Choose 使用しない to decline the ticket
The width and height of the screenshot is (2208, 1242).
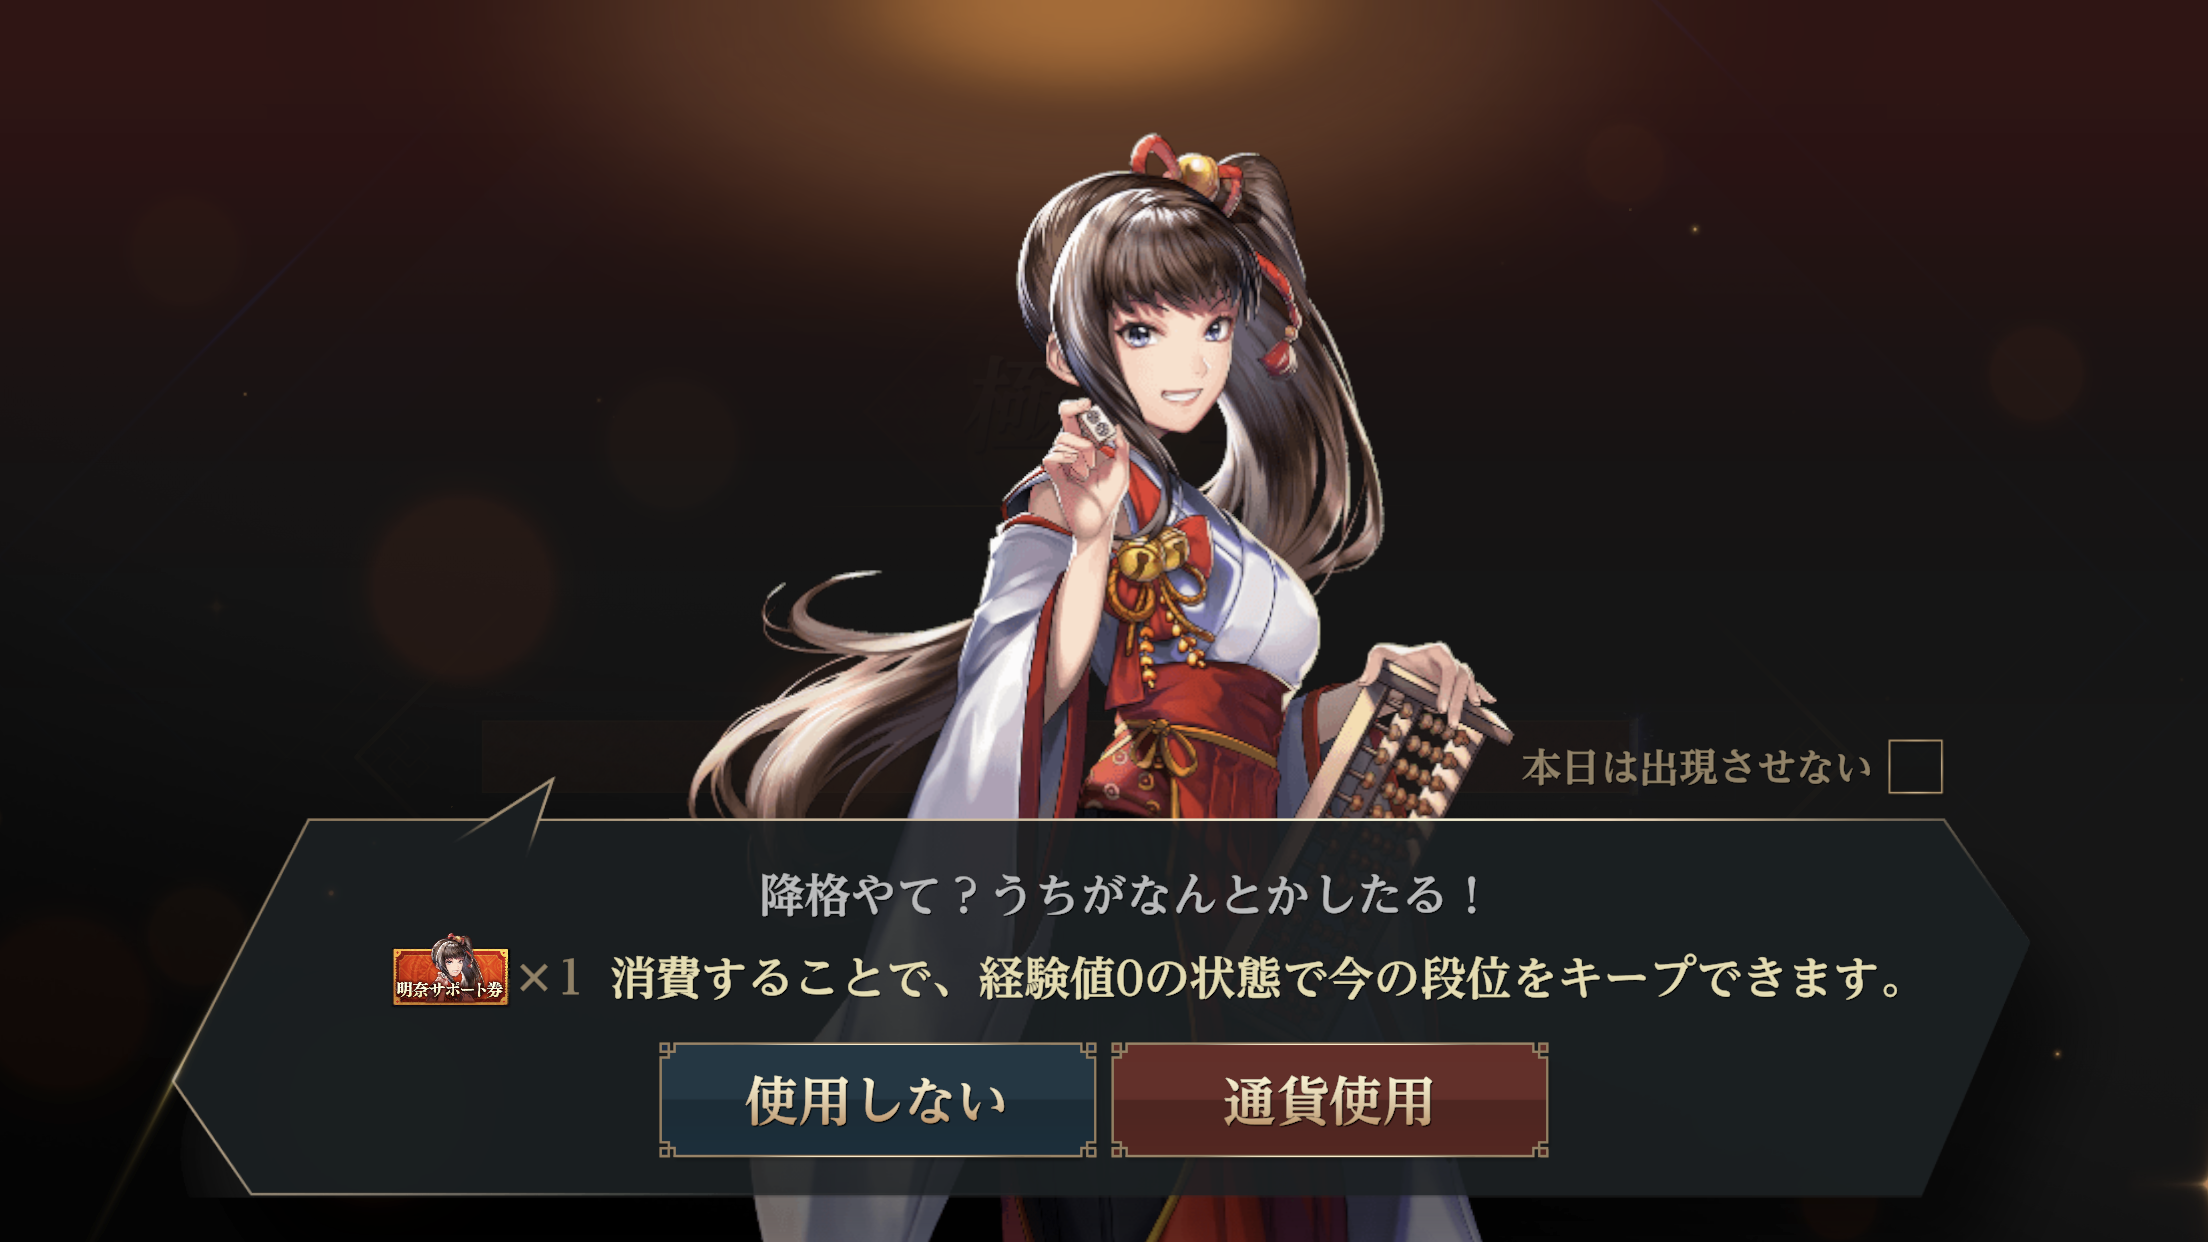click(x=877, y=1100)
